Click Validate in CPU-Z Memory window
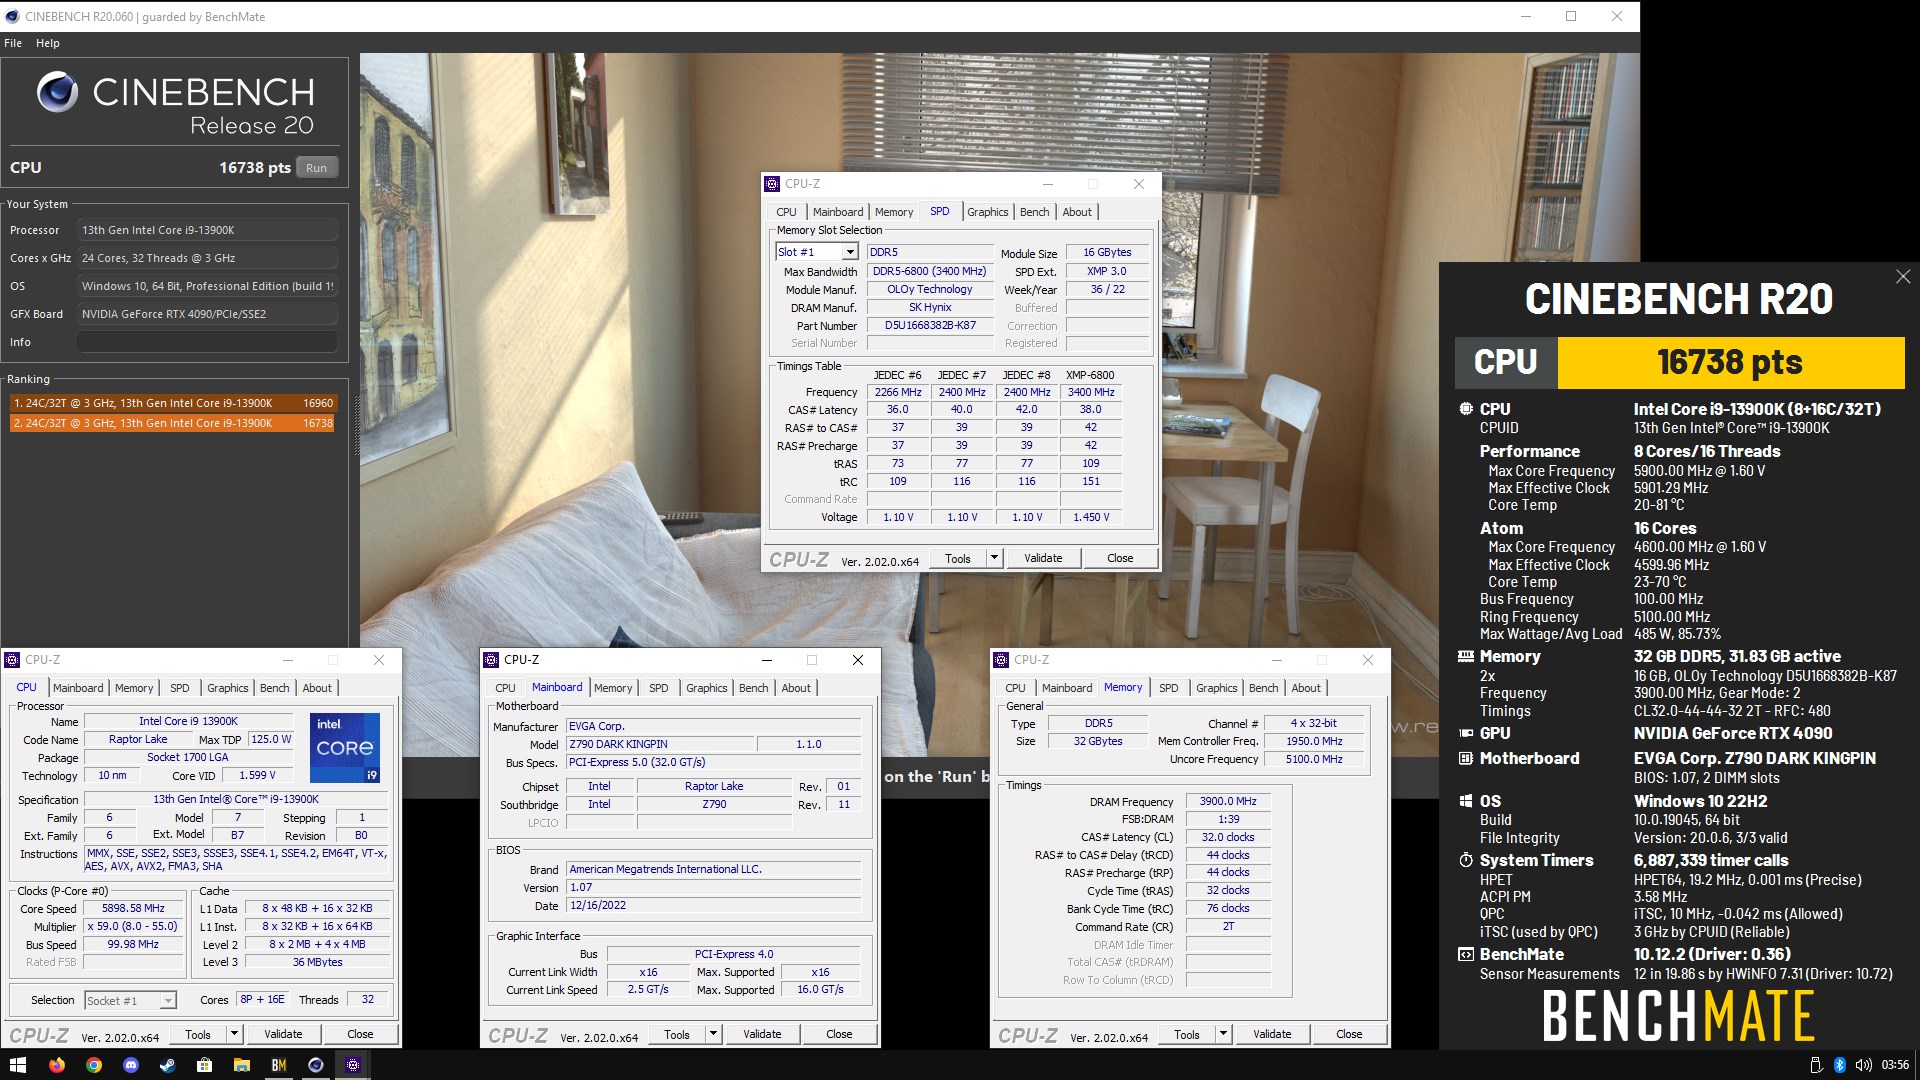Screen dimensions: 1920x1080 [1272, 1034]
